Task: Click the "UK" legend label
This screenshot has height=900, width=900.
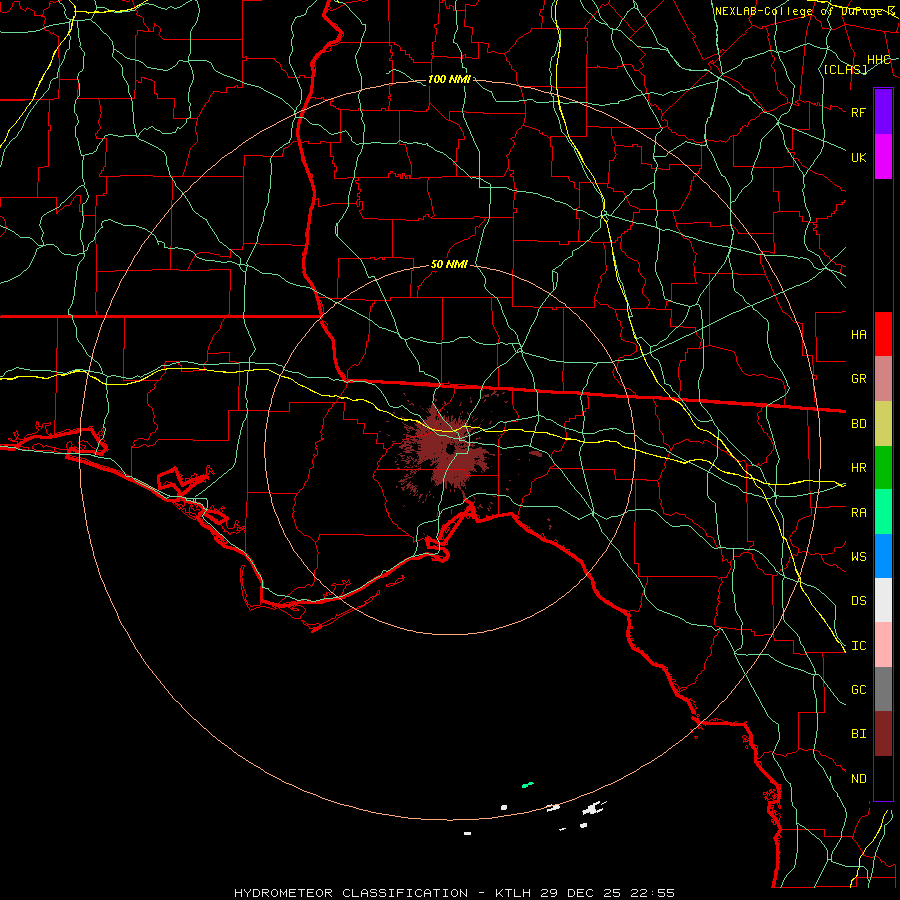Action: 859,157
